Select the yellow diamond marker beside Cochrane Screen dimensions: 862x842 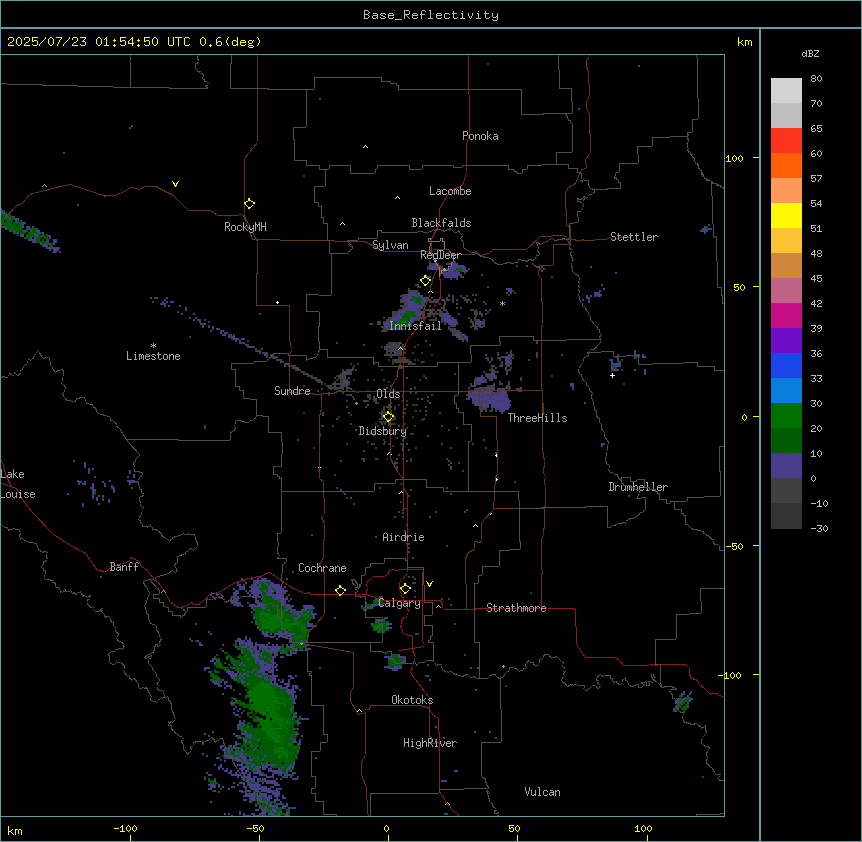(340, 590)
